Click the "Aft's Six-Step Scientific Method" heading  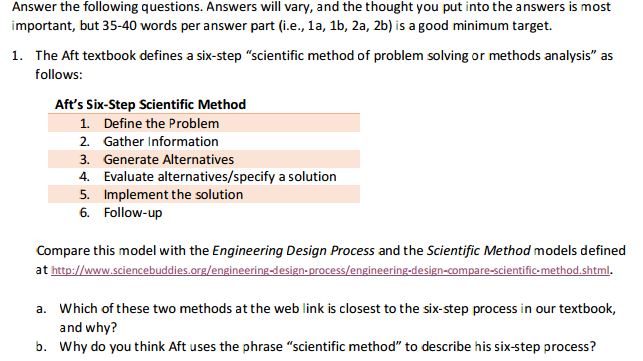150,105
